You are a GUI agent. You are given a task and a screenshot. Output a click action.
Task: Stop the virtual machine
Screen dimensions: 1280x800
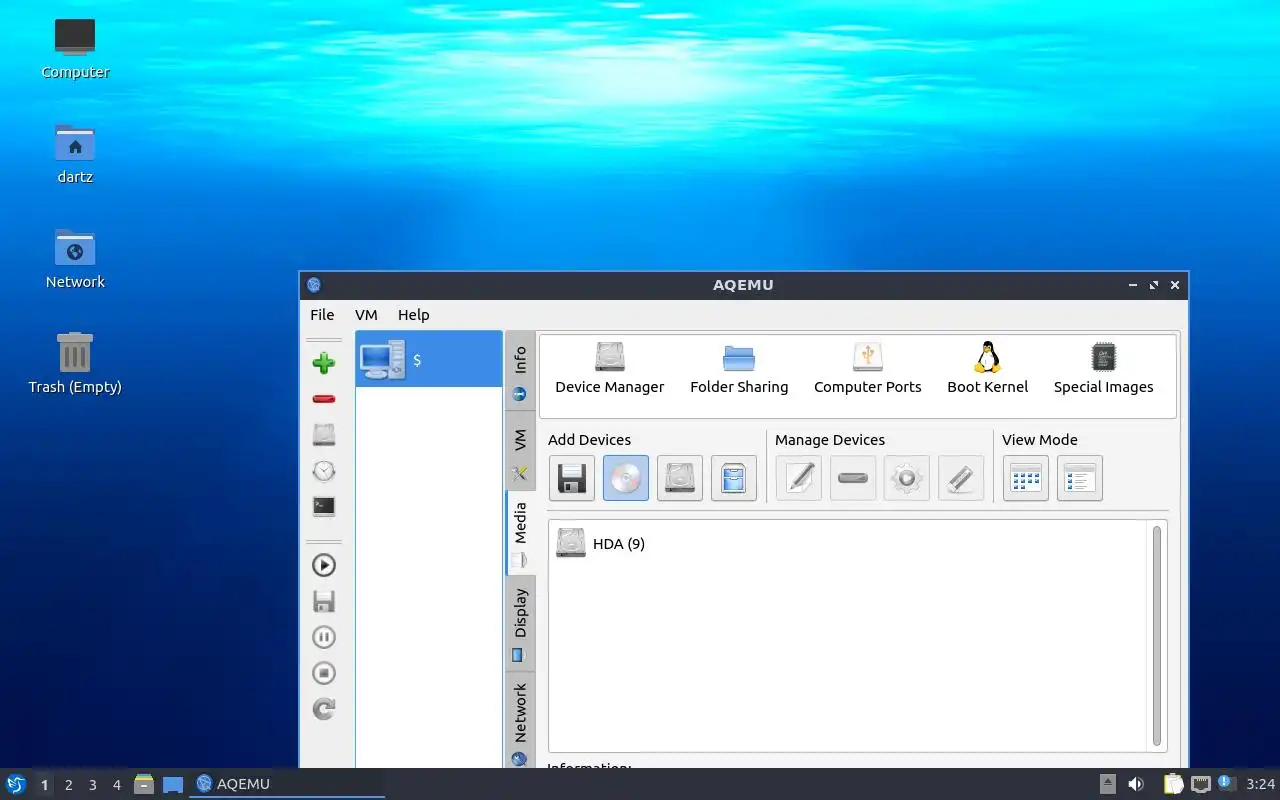pyautogui.click(x=323, y=673)
